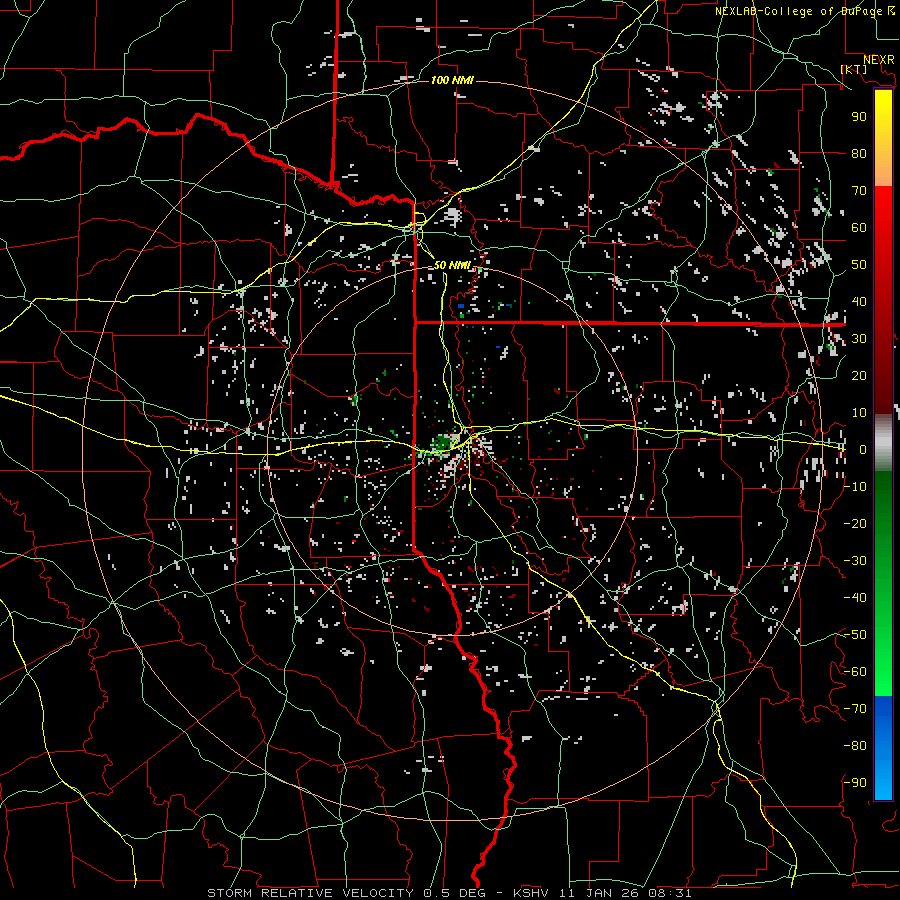The width and height of the screenshot is (900, 900).
Task: Click the 40 value on velocity scale
Action: point(859,302)
